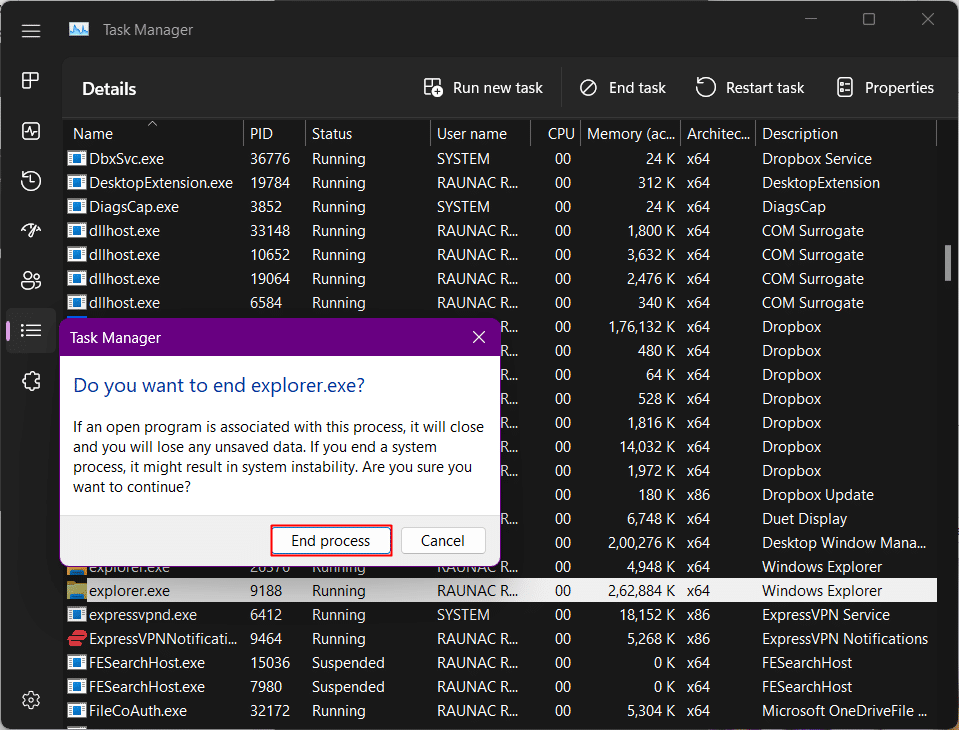Viewport: 959px width, 730px height.
Task: Click Cancel in the dialog
Action: point(443,540)
